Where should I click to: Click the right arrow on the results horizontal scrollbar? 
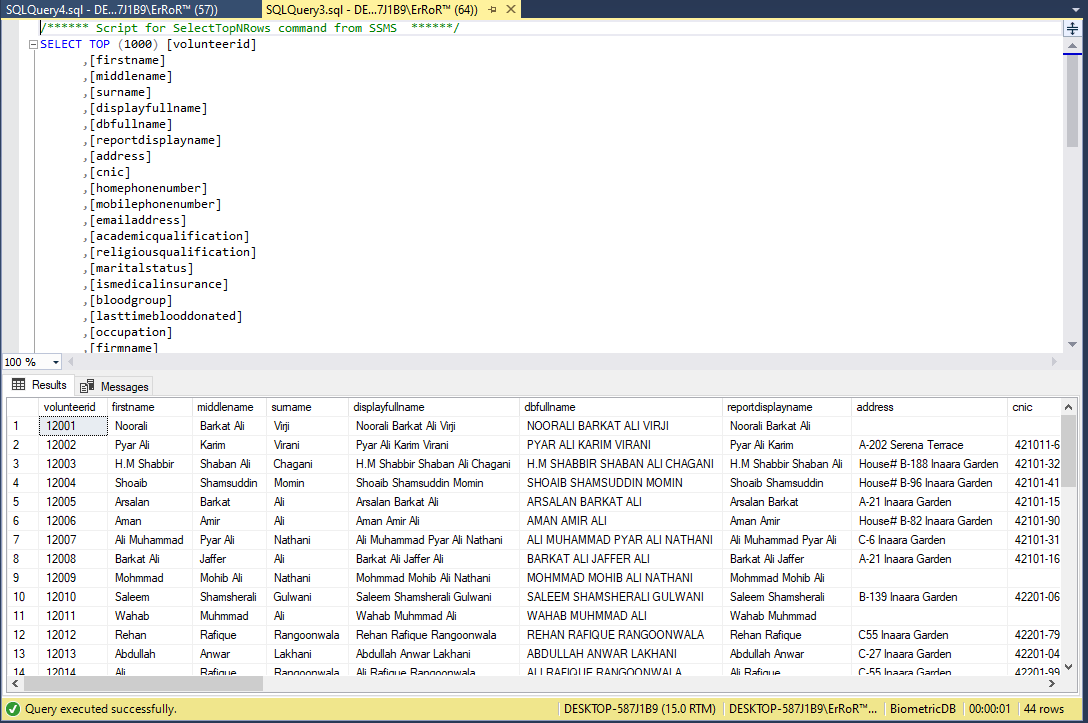(x=1050, y=683)
